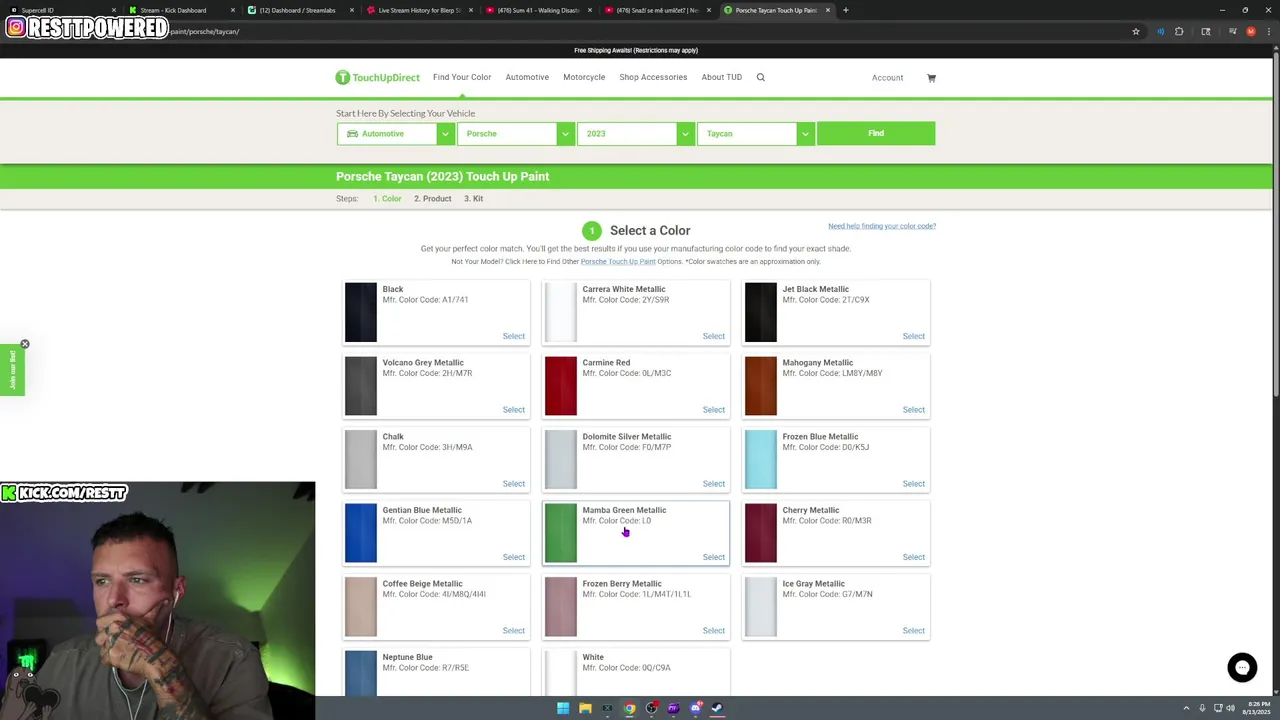Screen dimensions: 1280x720
Task: Open Windows Start menu
Action: [563, 708]
